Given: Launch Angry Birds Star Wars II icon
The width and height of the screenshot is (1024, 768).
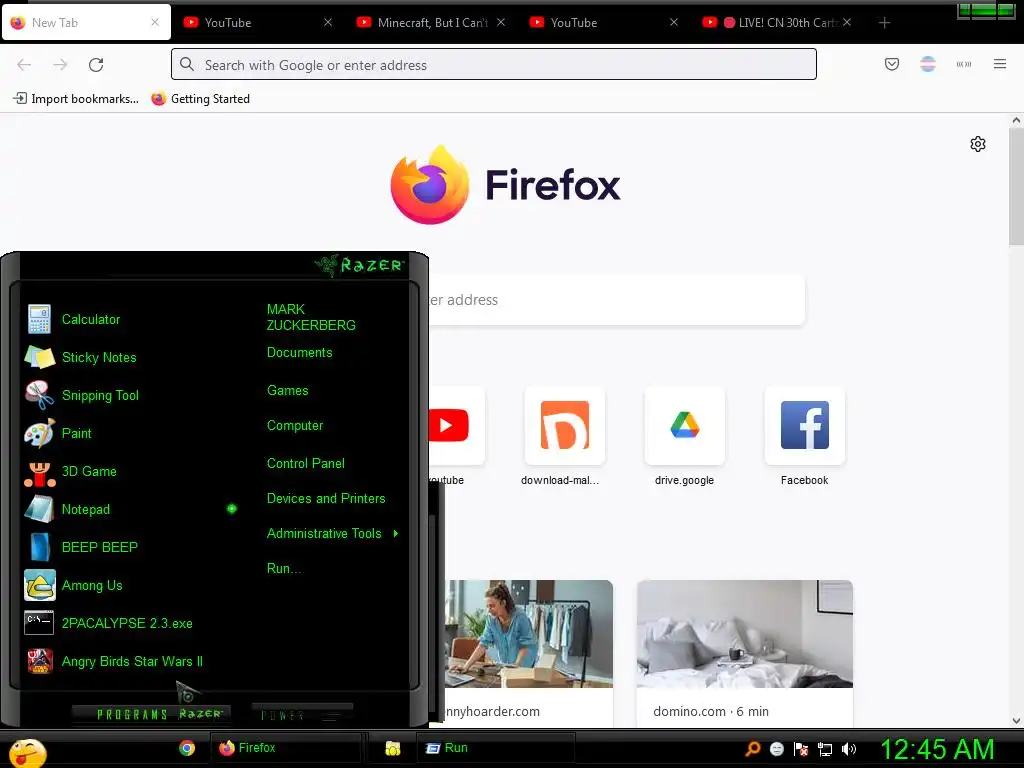Looking at the screenshot, I should point(39,661).
